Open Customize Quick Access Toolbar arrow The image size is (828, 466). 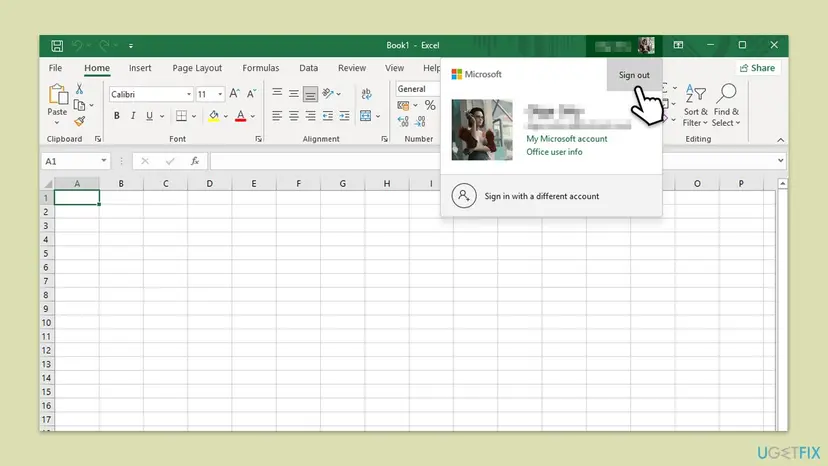(x=130, y=46)
